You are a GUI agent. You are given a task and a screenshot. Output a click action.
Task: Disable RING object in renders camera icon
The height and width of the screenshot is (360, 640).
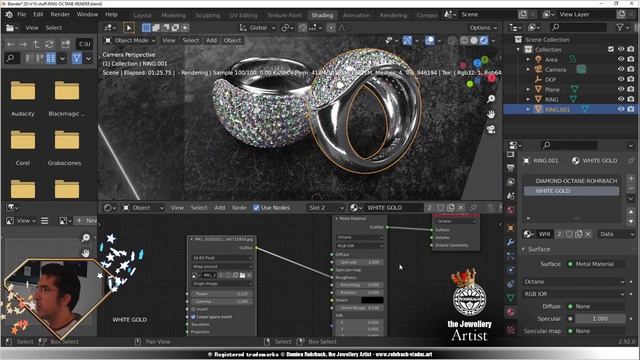(631, 99)
